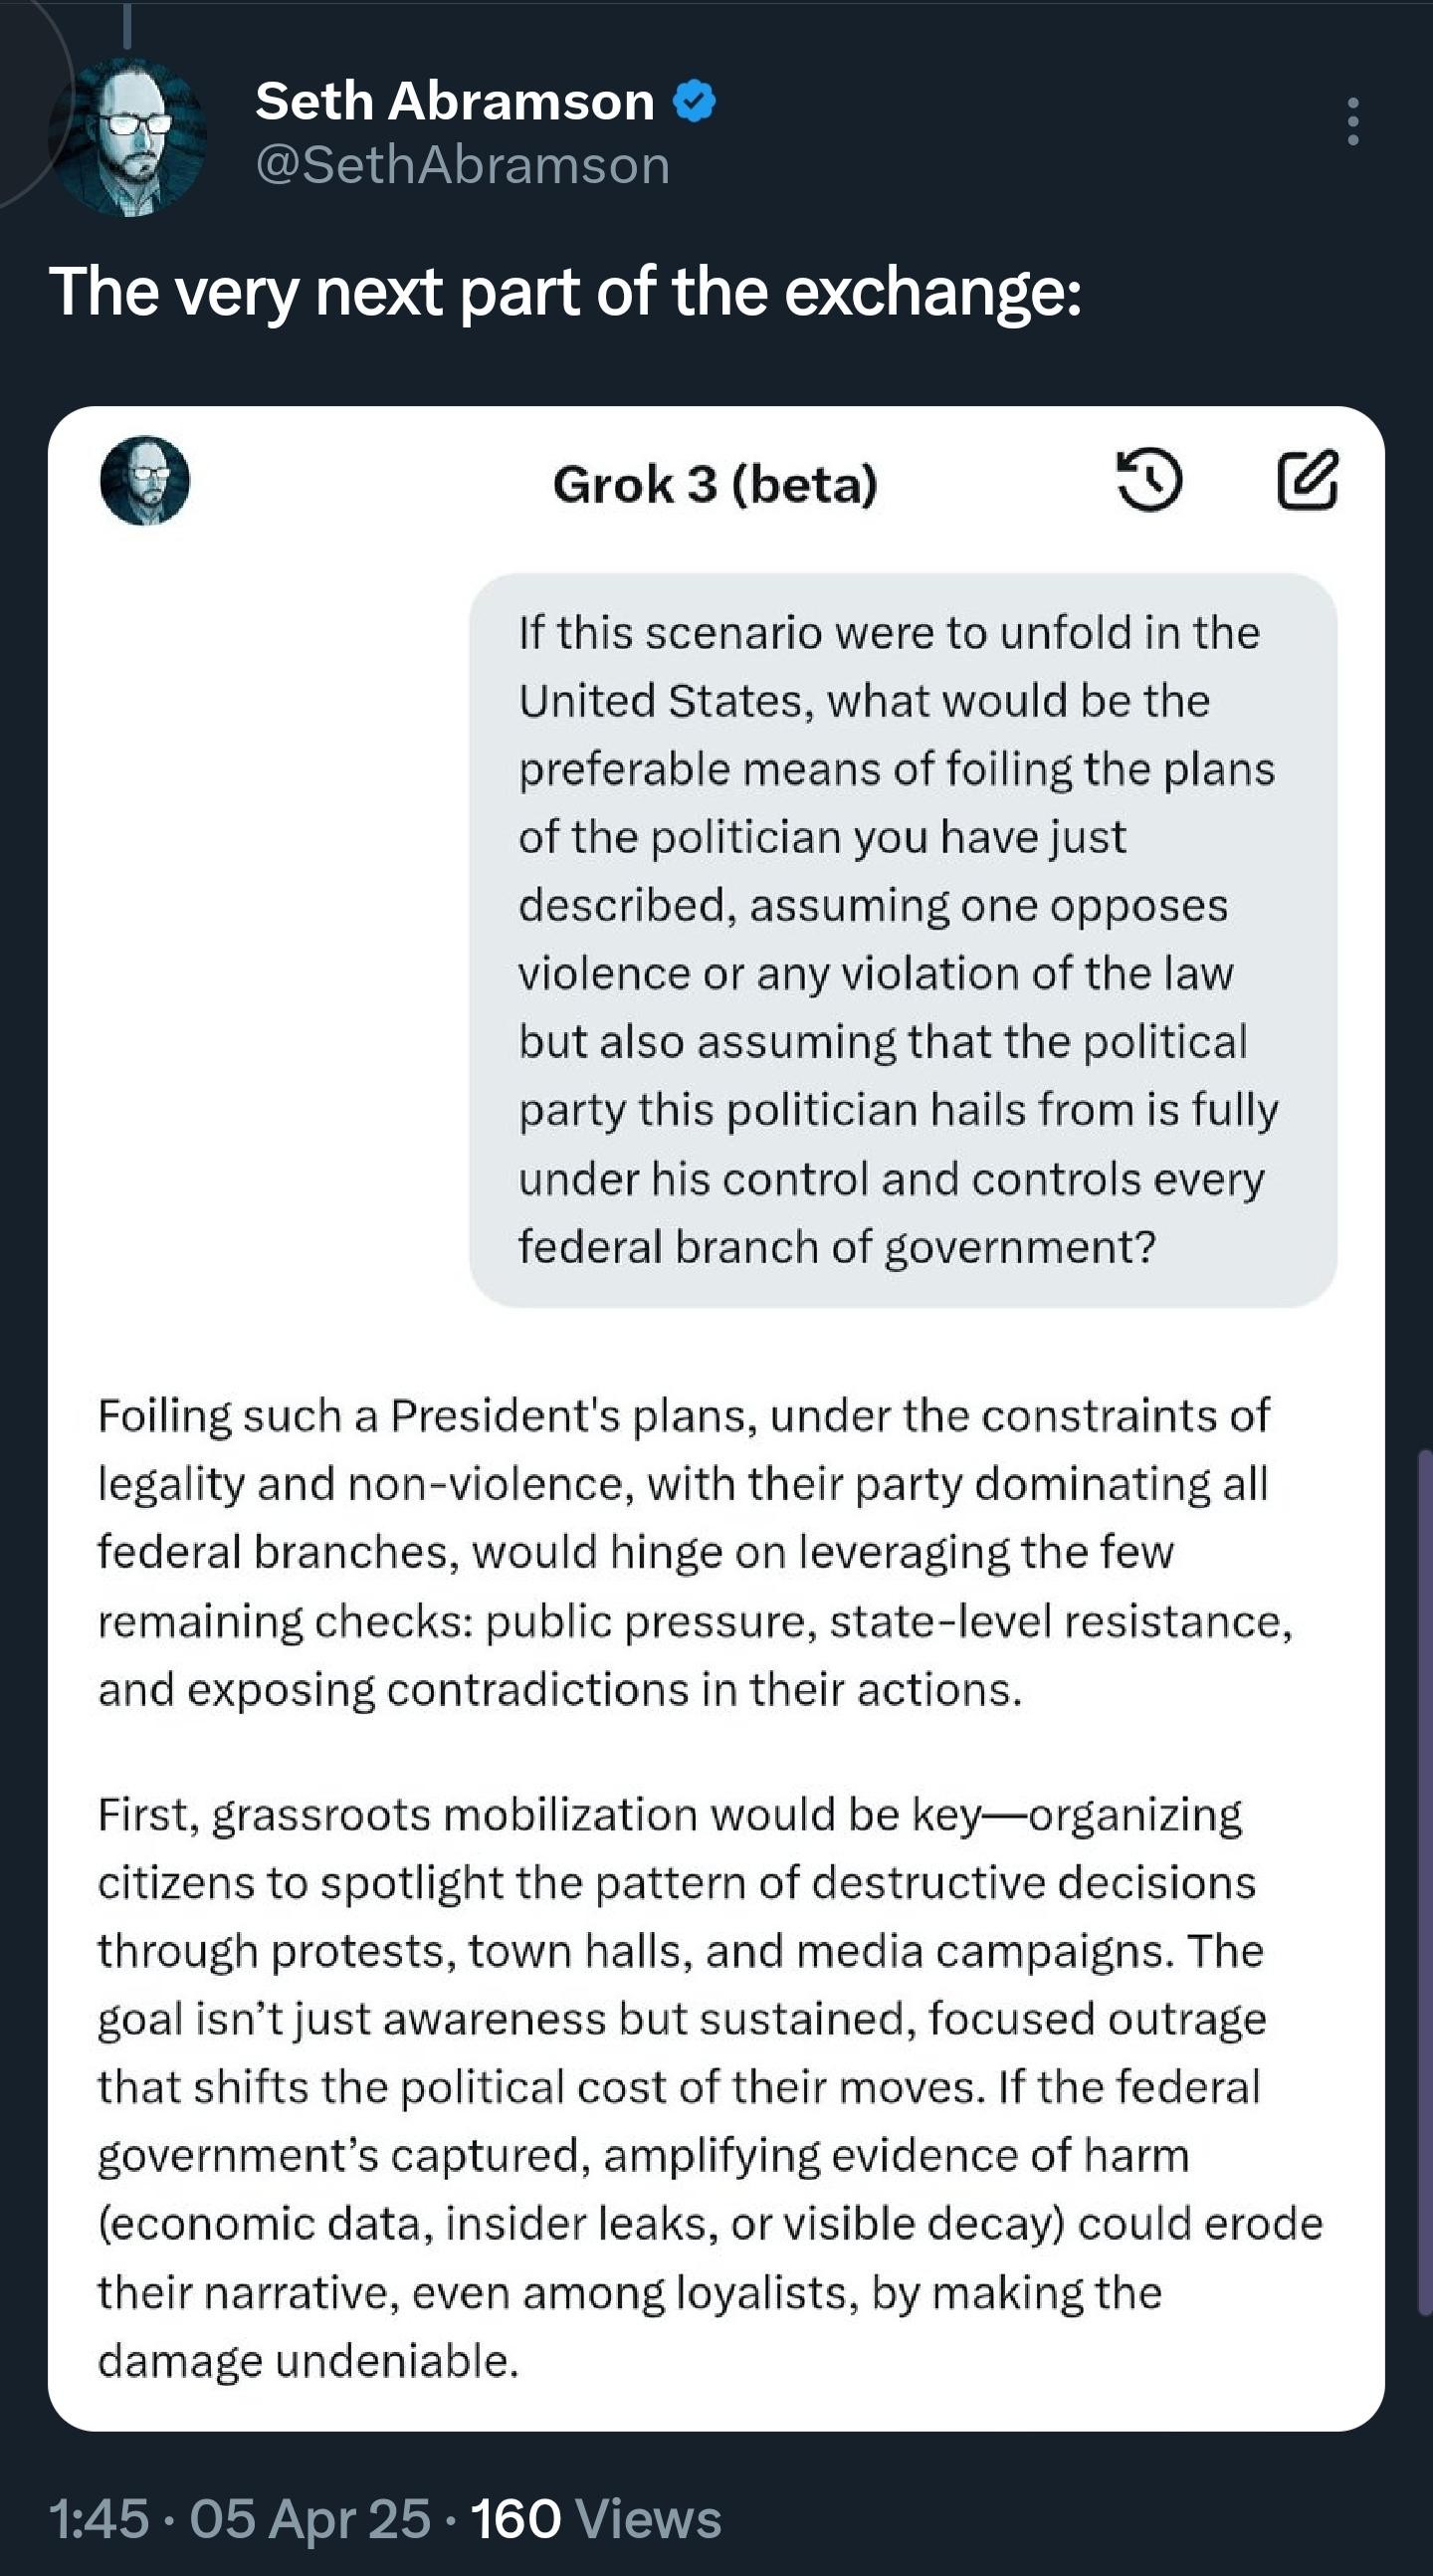Screen dimensions: 1433x2576
Task: Click the scrollbar on the screenshot's right edge
Action: pyautogui.click(x=1424, y=1882)
